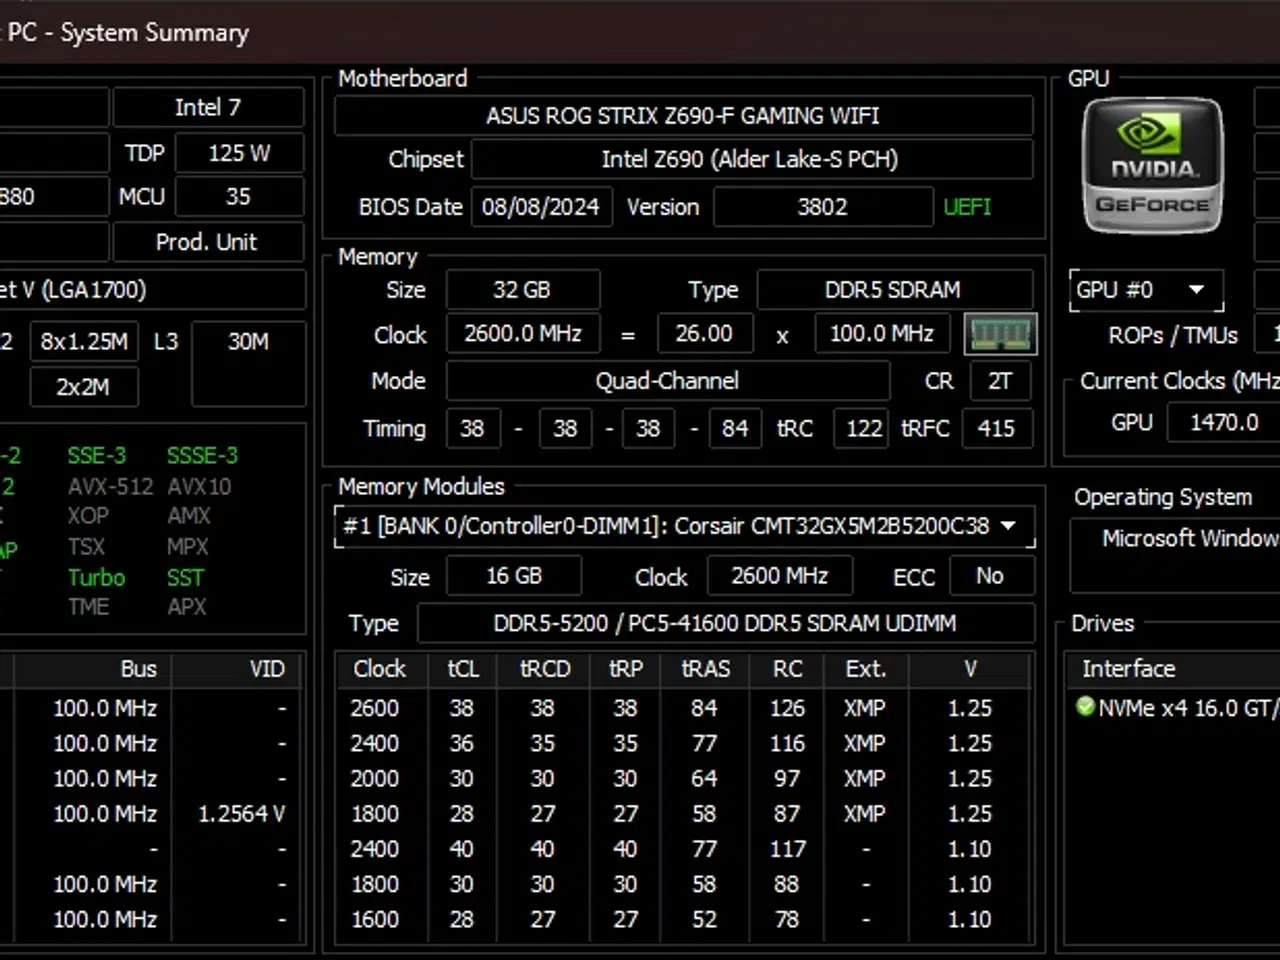Viewport: 1280px width, 960px height.
Task: Click the APX feature label
Action: 187,607
